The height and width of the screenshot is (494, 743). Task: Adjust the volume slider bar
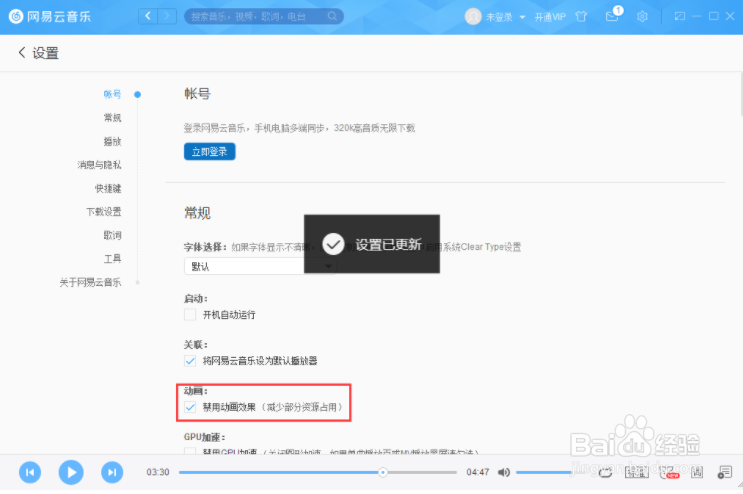pyautogui.click(x=544, y=472)
